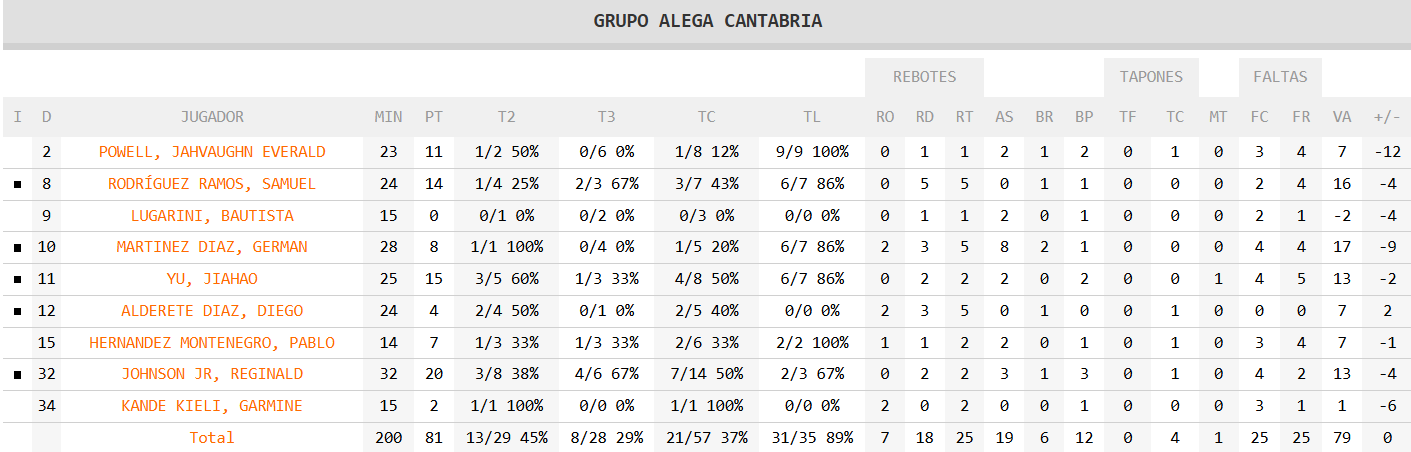Viewport: 1411px width, 452px height.
Task: Select the starter indicator for Yu, Jiahao
Action: [17, 280]
